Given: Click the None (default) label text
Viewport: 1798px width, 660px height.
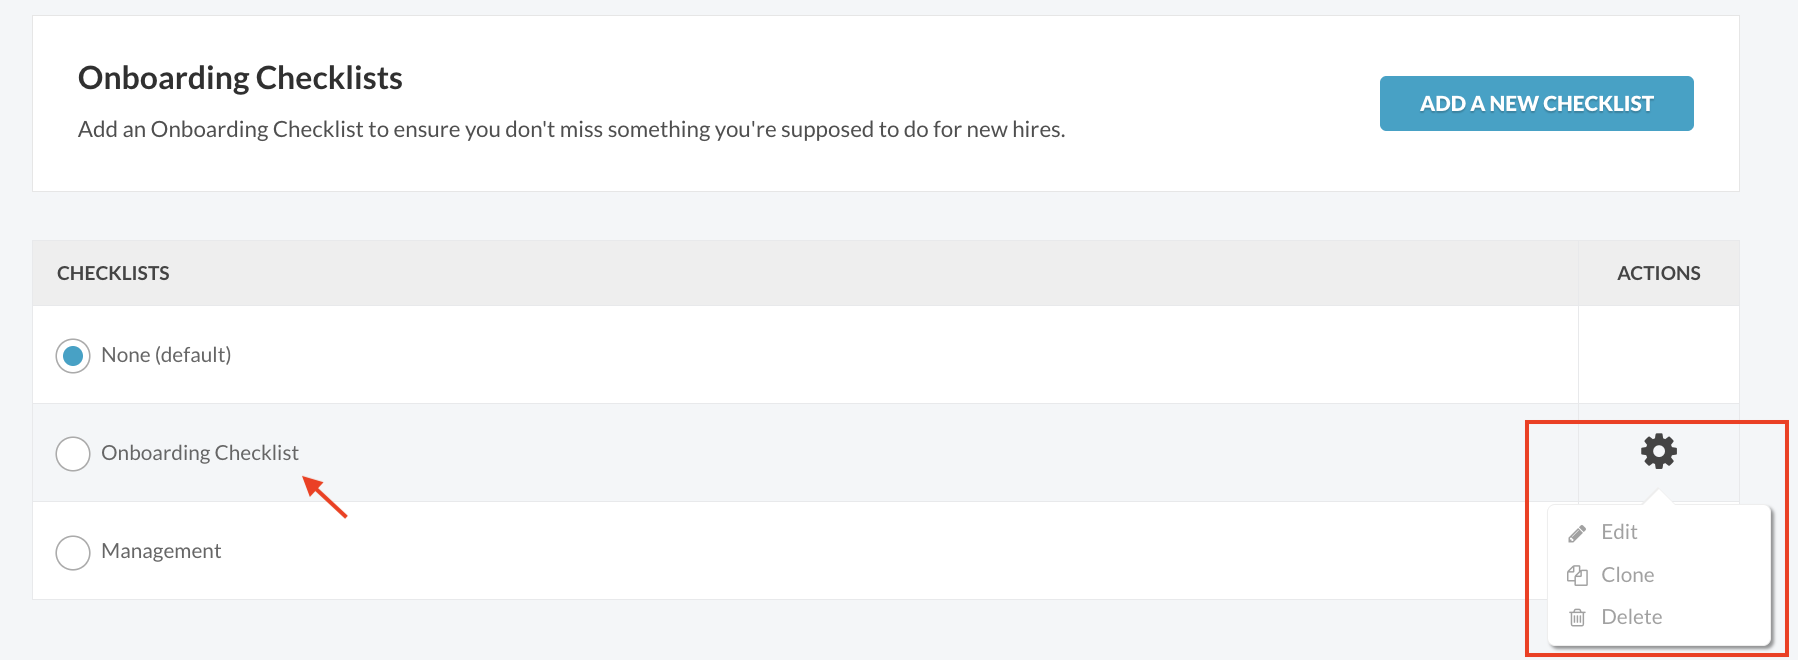Looking at the screenshot, I should 166,355.
